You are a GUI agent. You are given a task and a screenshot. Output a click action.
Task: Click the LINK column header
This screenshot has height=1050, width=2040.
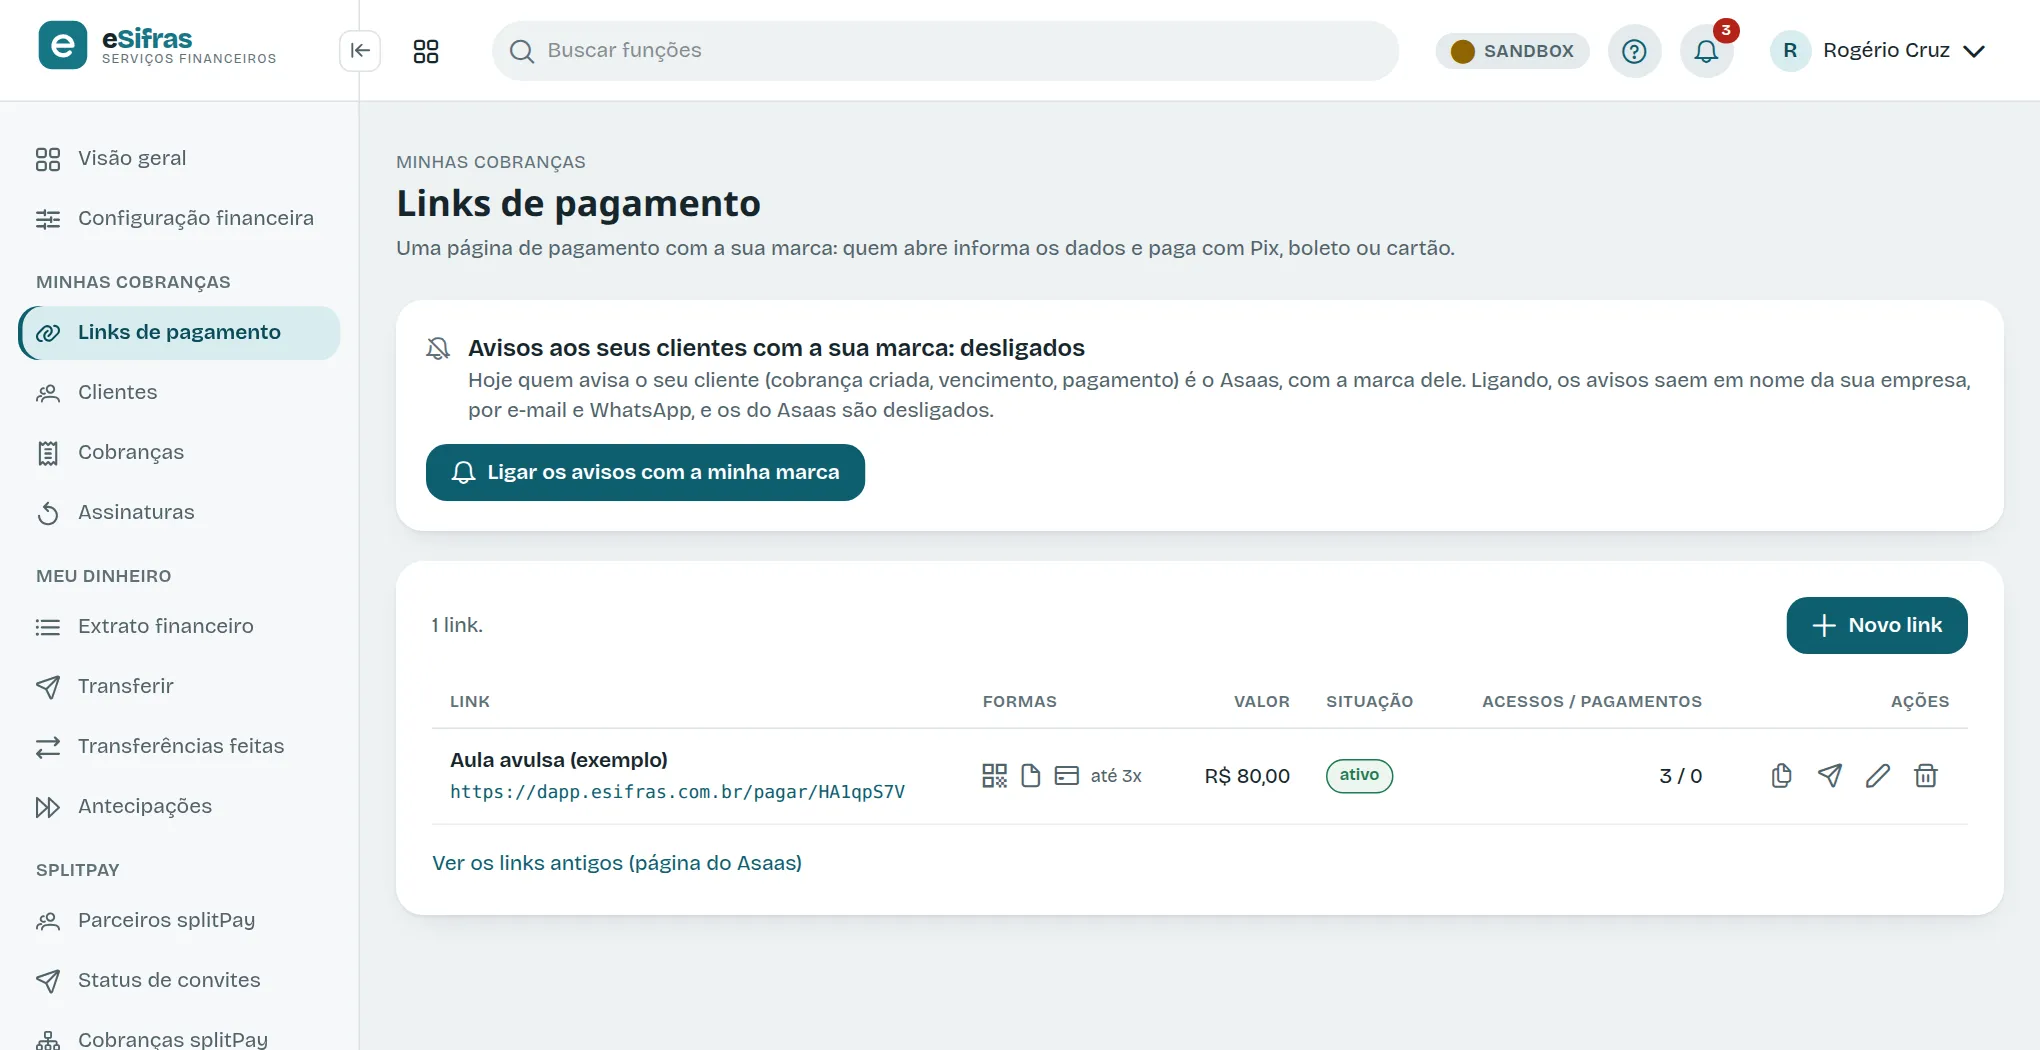470,702
